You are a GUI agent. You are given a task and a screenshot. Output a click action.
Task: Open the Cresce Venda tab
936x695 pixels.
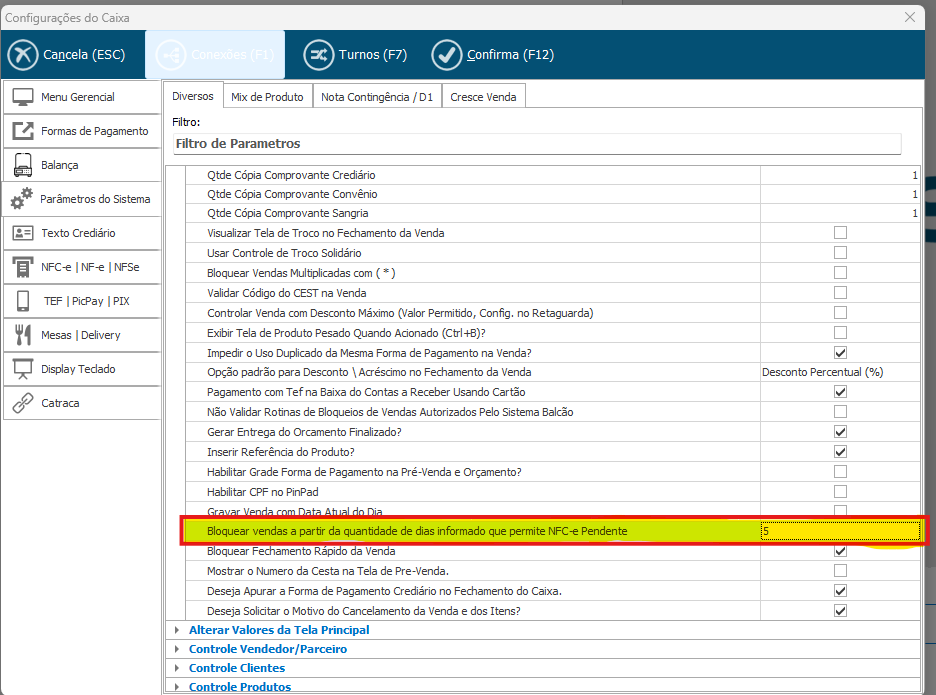(x=483, y=96)
